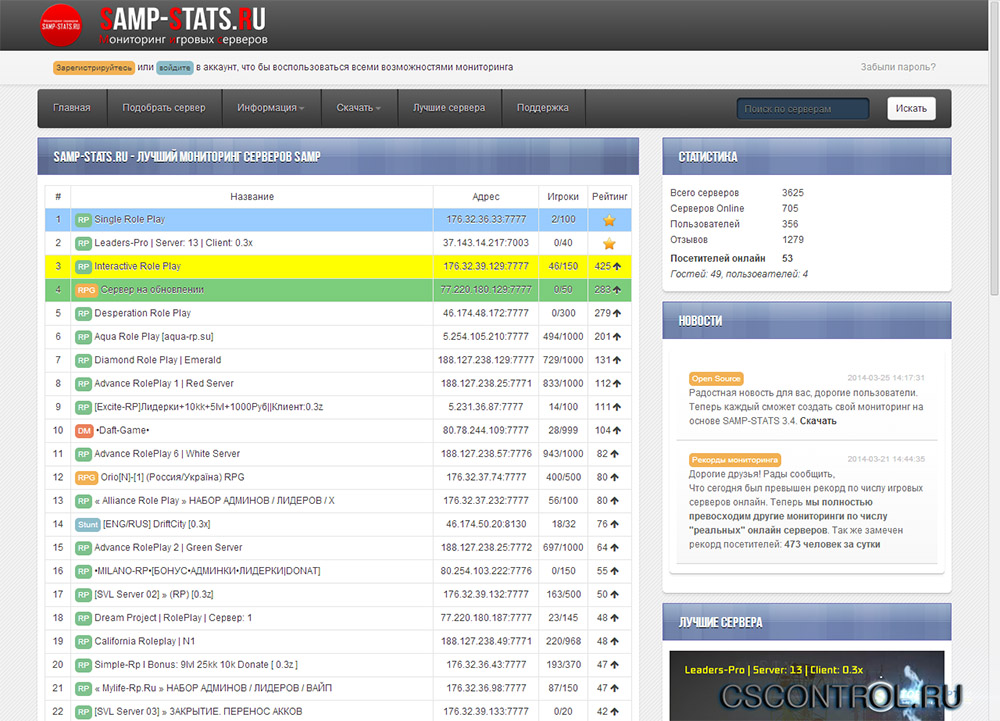Click the RPG tag on Orio[N]-[1]
The height and width of the screenshot is (721, 1000).
pos(86,477)
